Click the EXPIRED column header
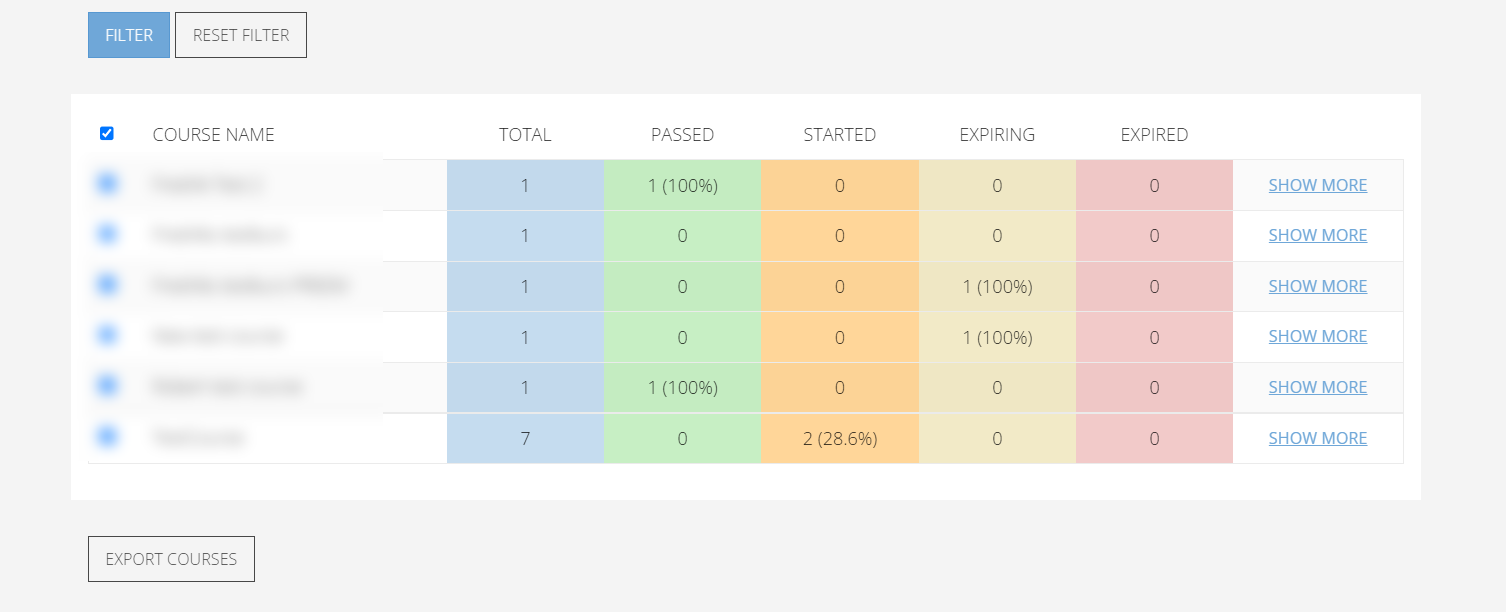 [x=1154, y=135]
